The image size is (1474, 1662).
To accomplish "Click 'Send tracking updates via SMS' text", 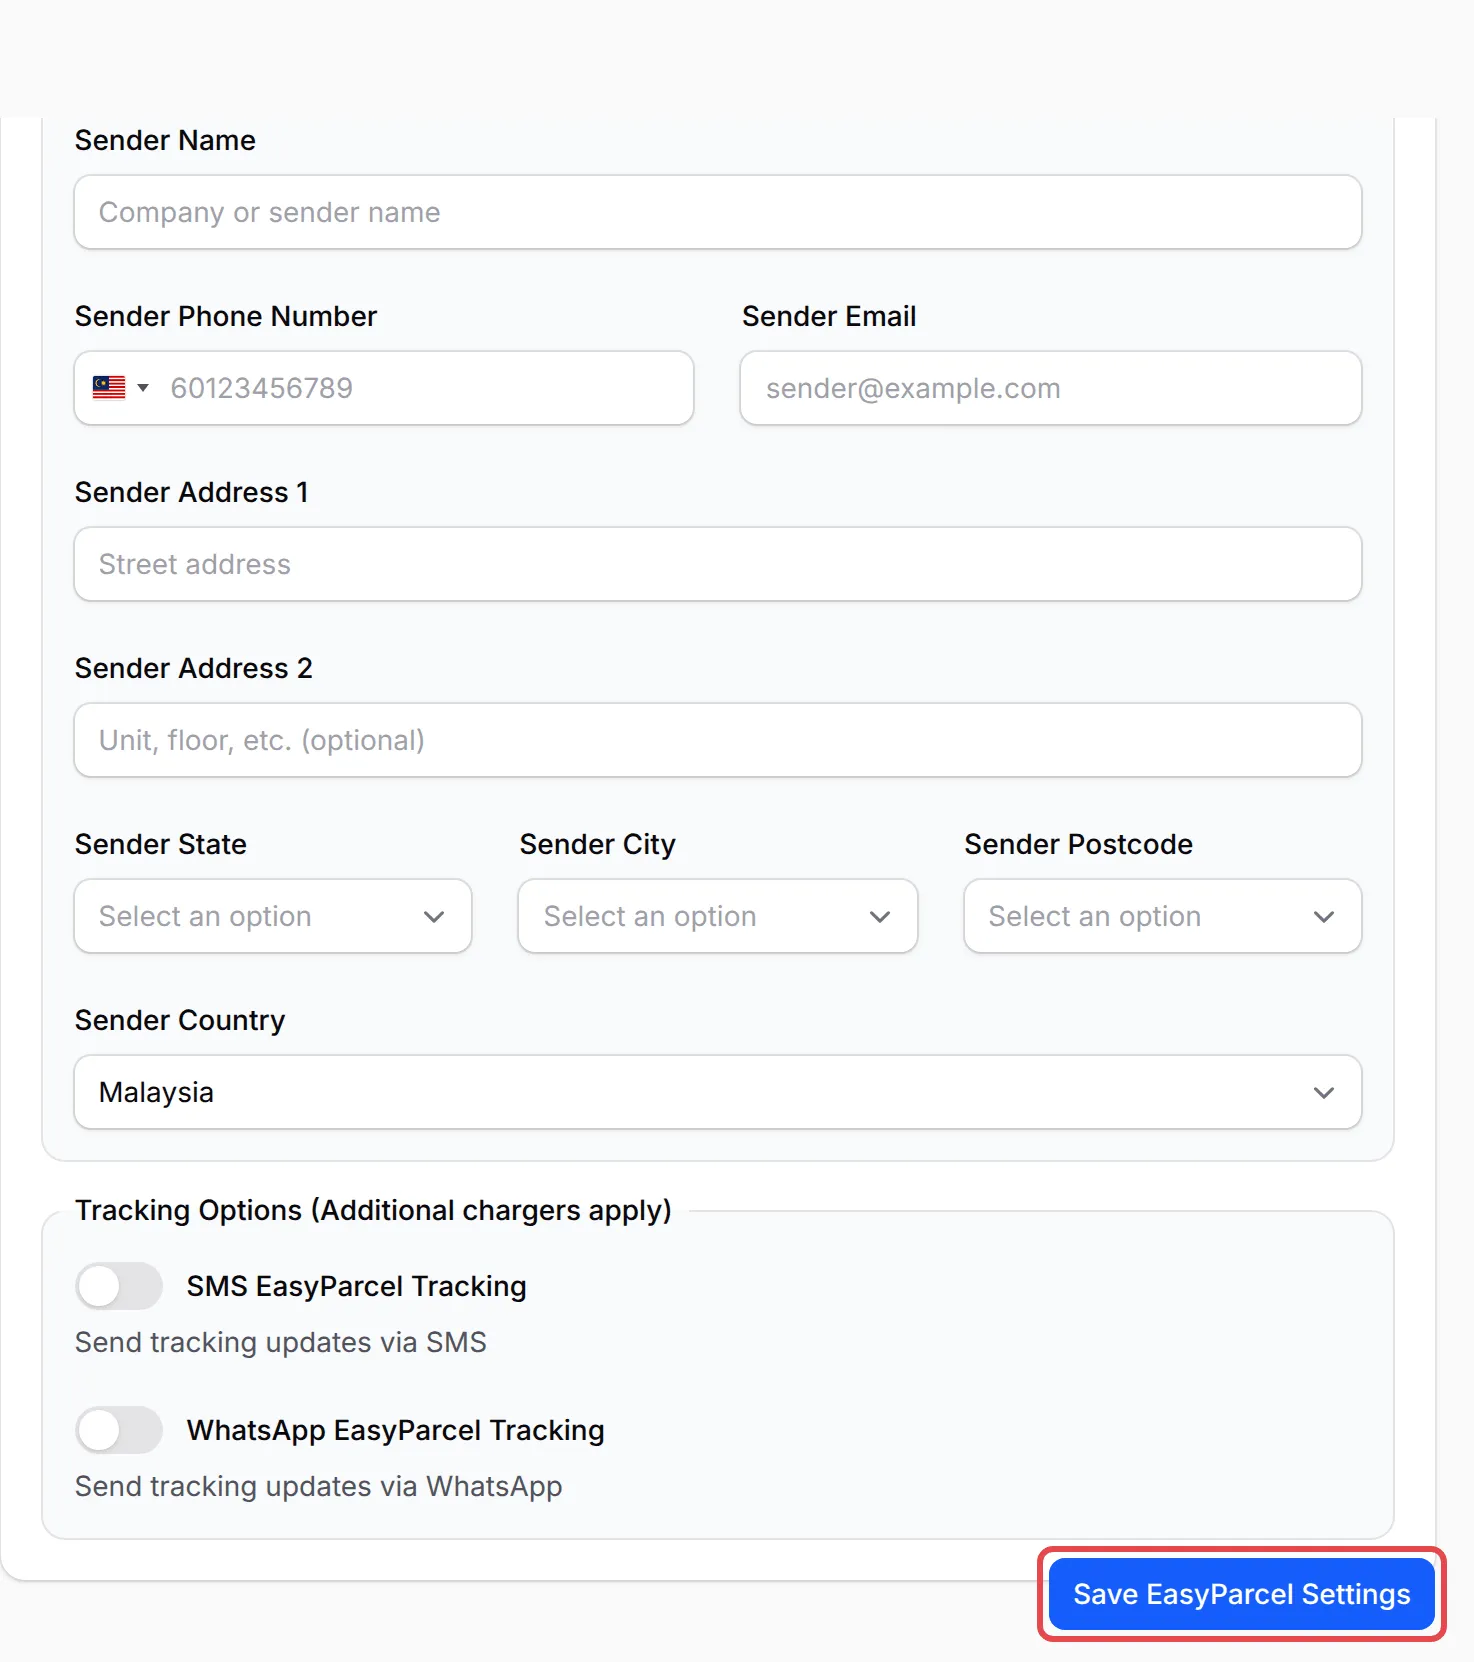I will click(281, 1342).
